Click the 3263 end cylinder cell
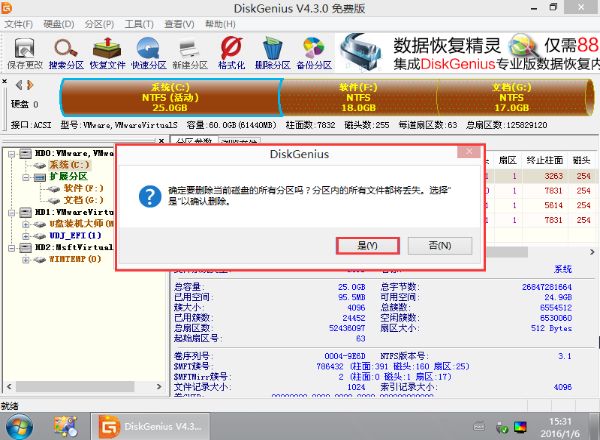The width and height of the screenshot is (600, 440). pos(553,176)
